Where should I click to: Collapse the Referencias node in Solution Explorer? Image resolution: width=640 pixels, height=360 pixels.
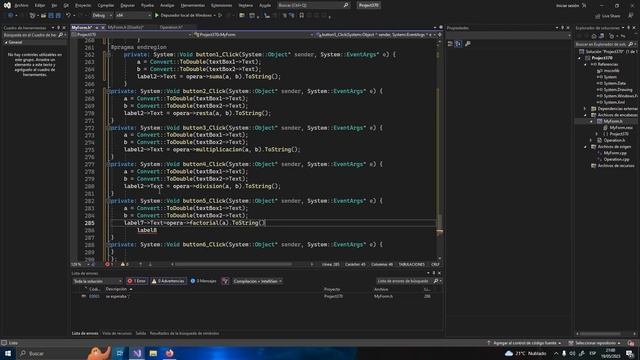click(586, 64)
